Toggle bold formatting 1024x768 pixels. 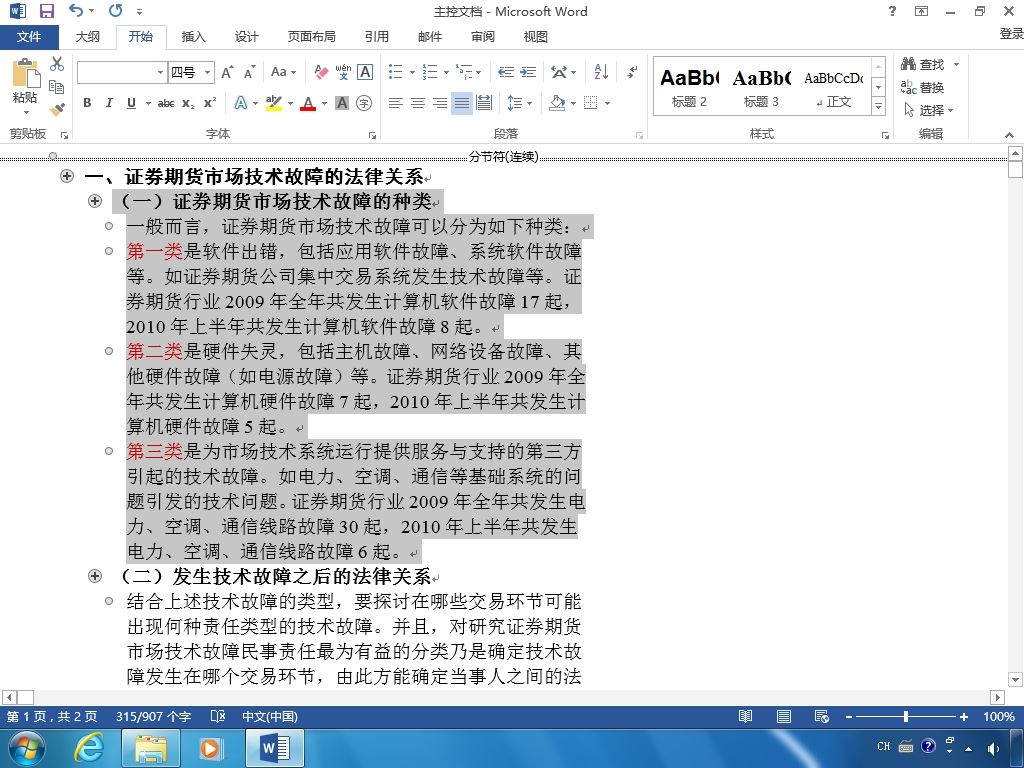tap(87, 103)
